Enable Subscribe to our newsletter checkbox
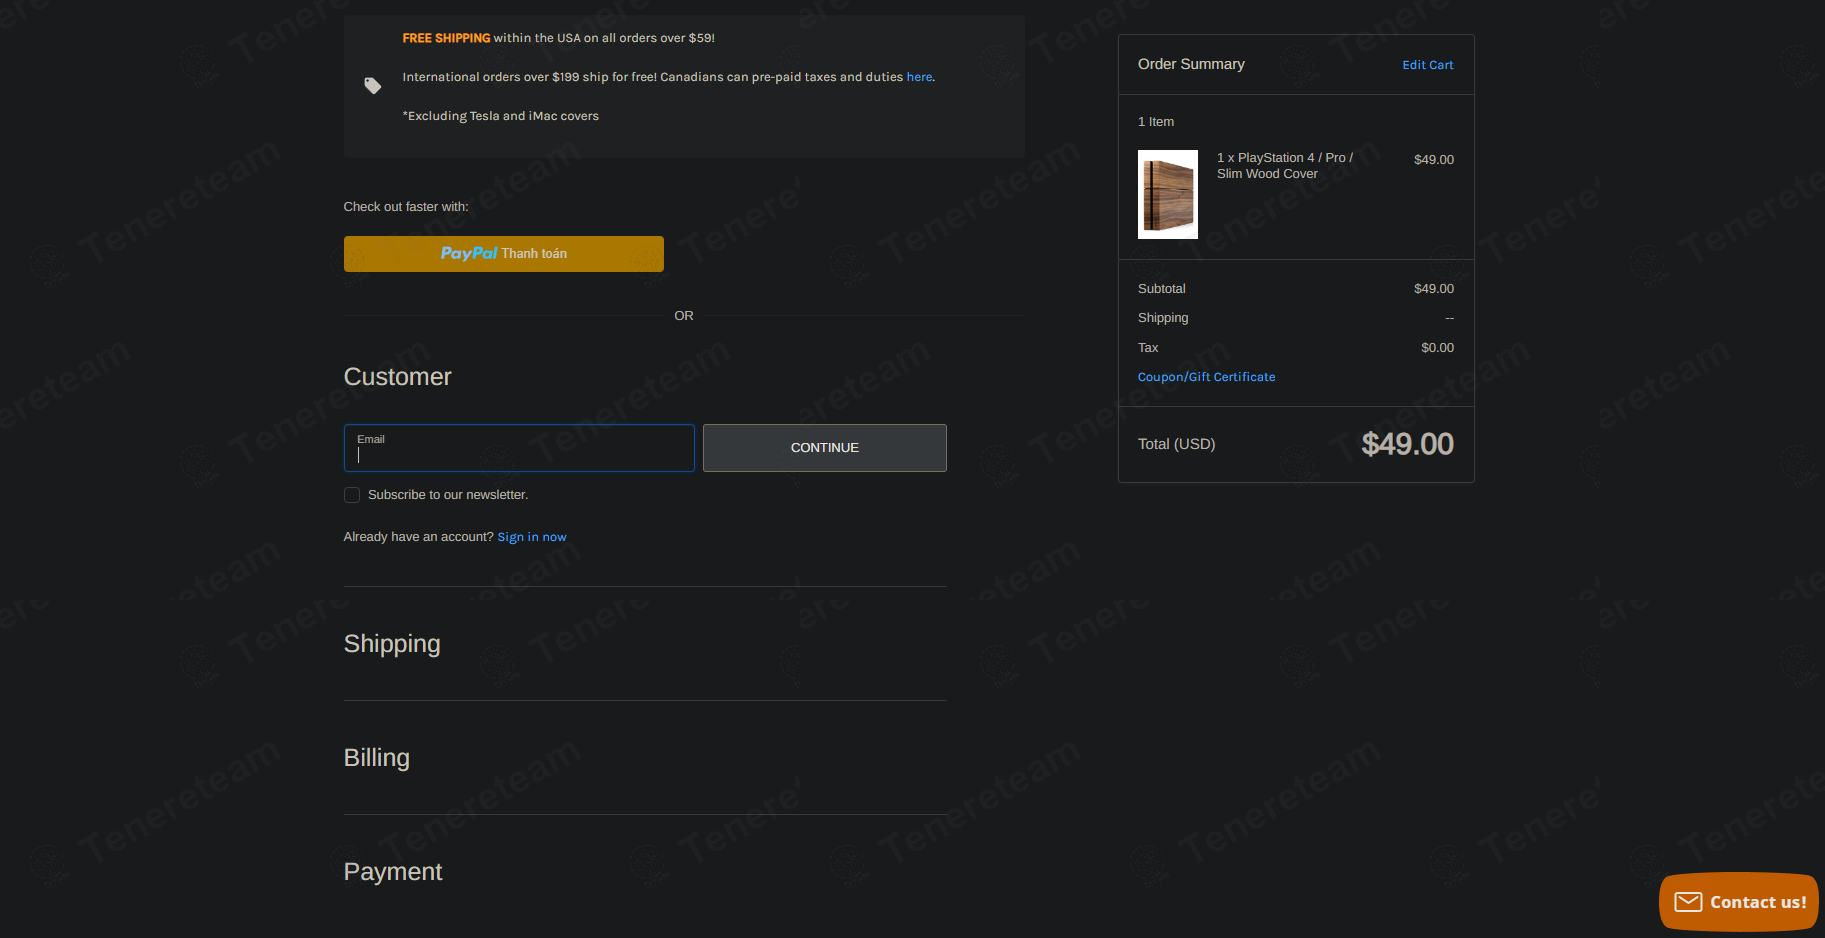Image resolution: width=1825 pixels, height=938 pixels. coord(352,495)
